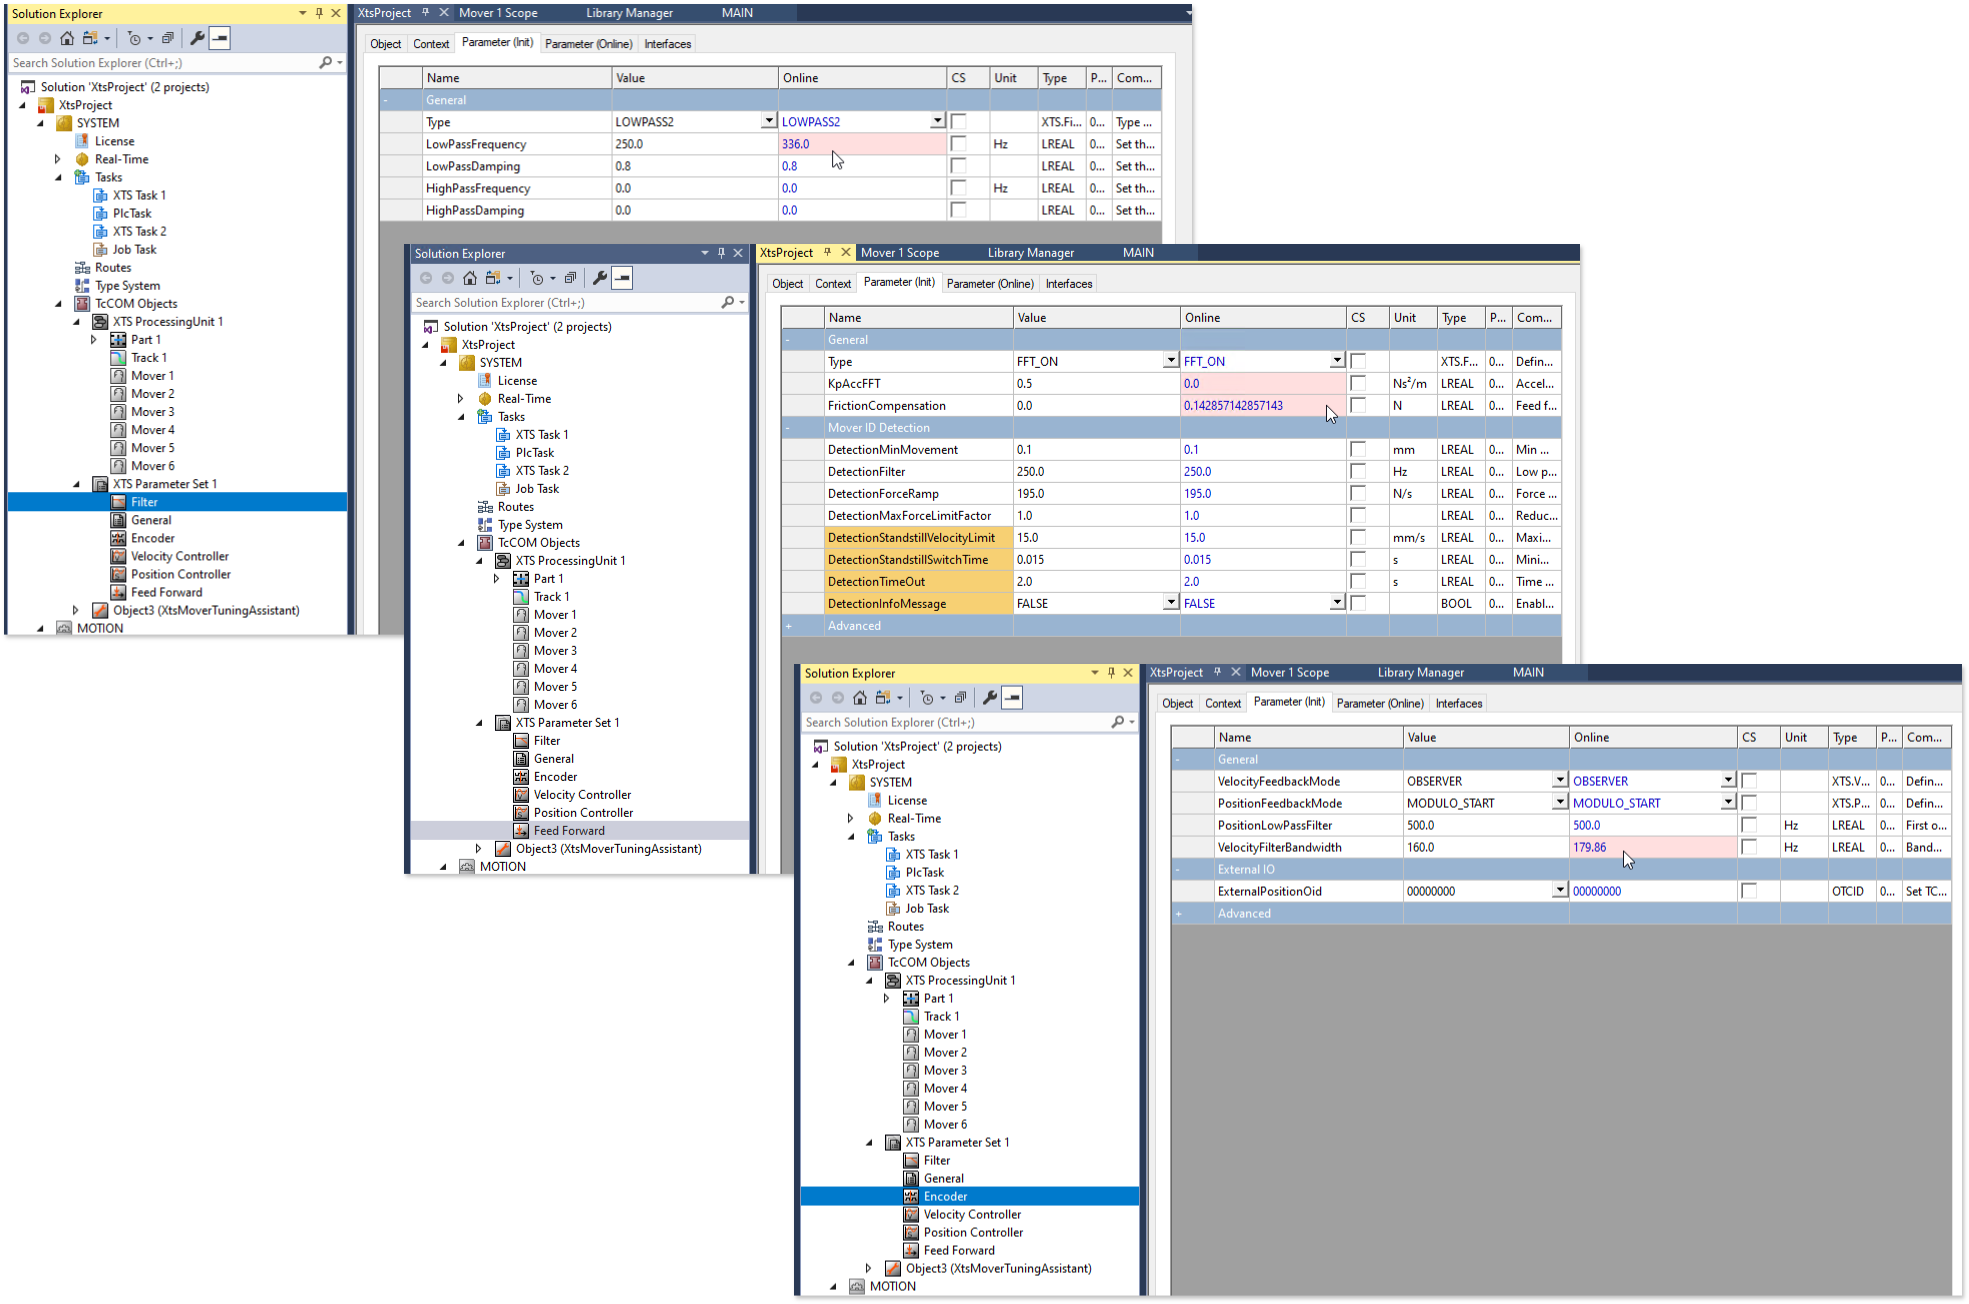
Task: Select Routes node in top-left tree
Action: [113, 268]
